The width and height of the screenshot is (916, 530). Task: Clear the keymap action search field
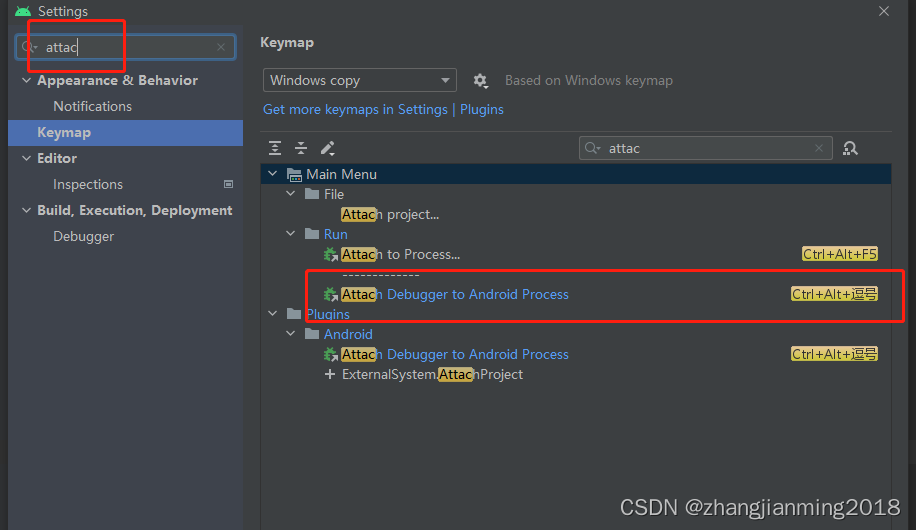819,148
